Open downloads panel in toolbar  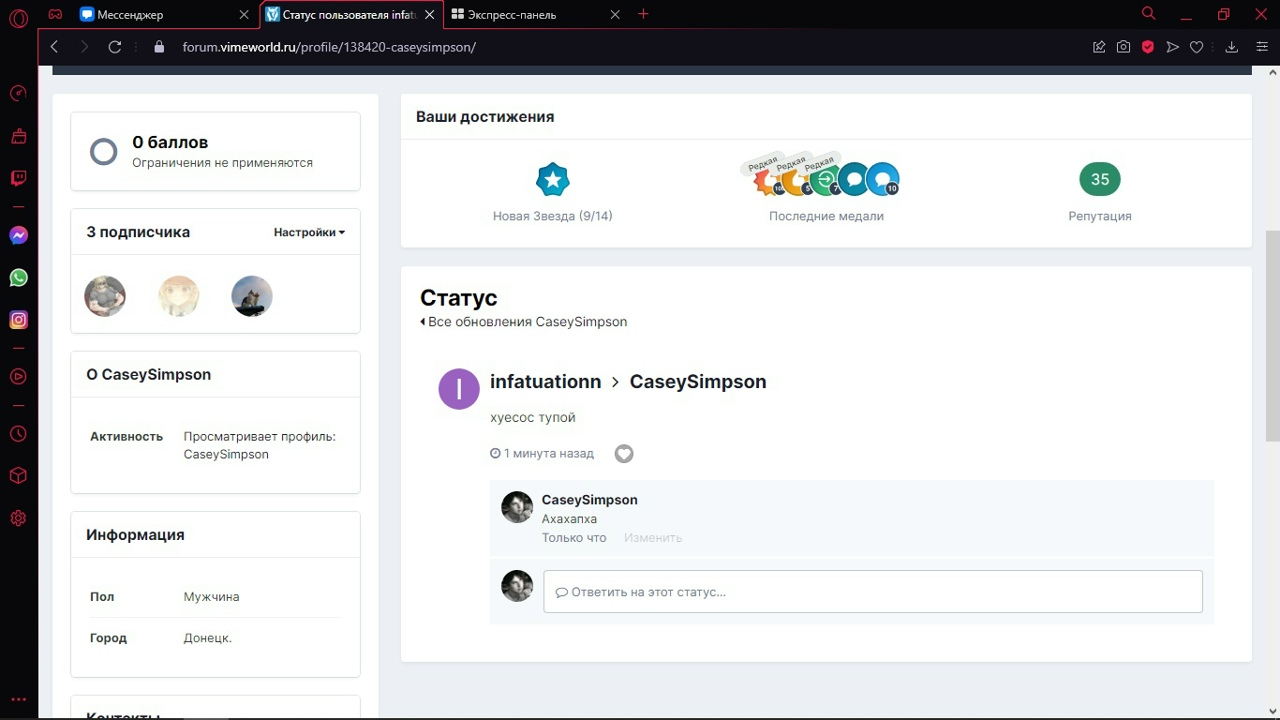pos(1232,47)
